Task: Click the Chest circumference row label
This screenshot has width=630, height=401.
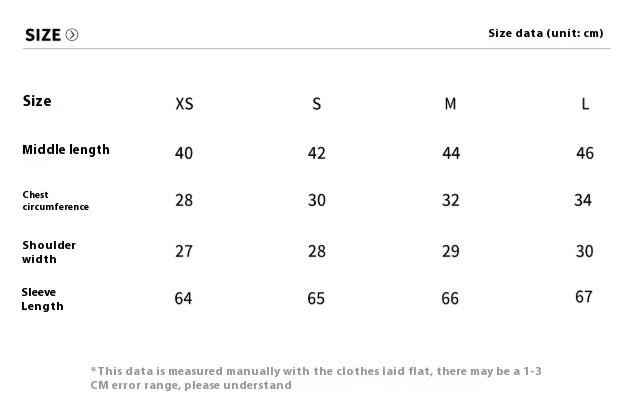Action: click(56, 200)
